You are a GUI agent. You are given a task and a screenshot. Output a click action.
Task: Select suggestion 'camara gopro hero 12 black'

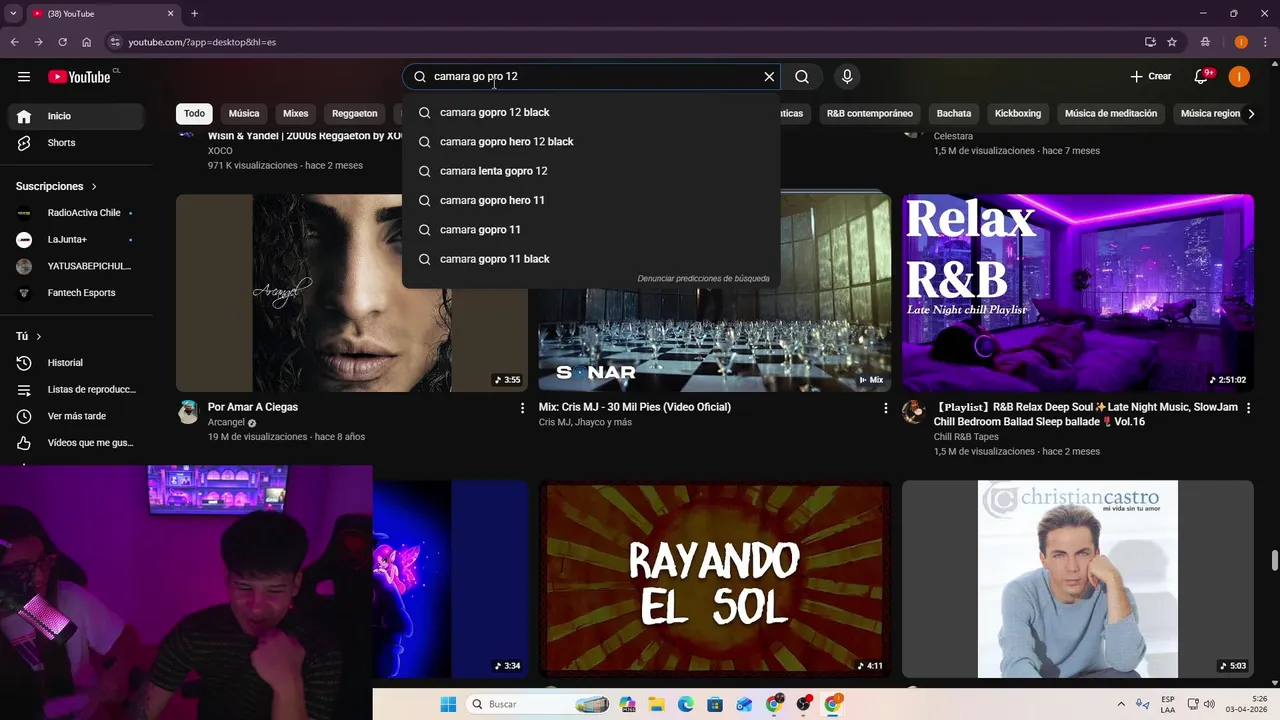pyautogui.click(x=591, y=142)
